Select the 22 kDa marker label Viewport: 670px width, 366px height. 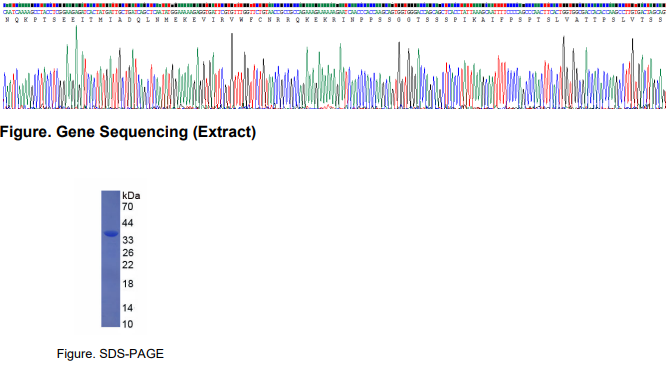[x=128, y=265]
